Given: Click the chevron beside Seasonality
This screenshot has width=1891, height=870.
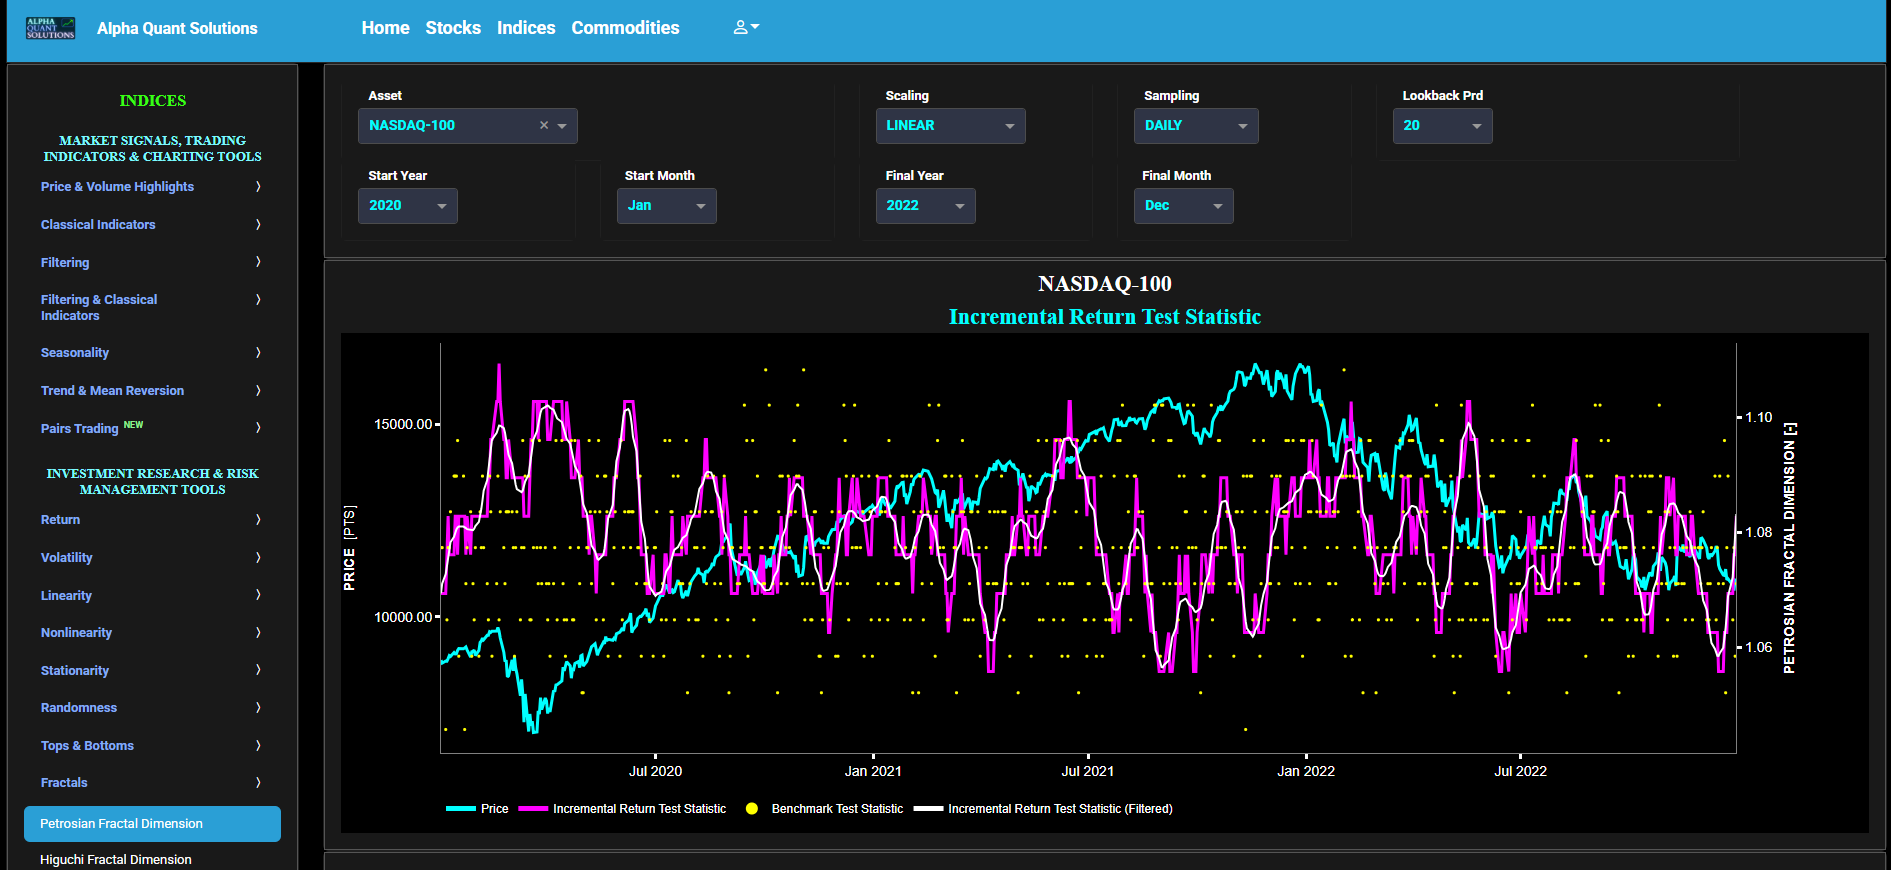Looking at the screenshot, I should (x=258, y=353).
